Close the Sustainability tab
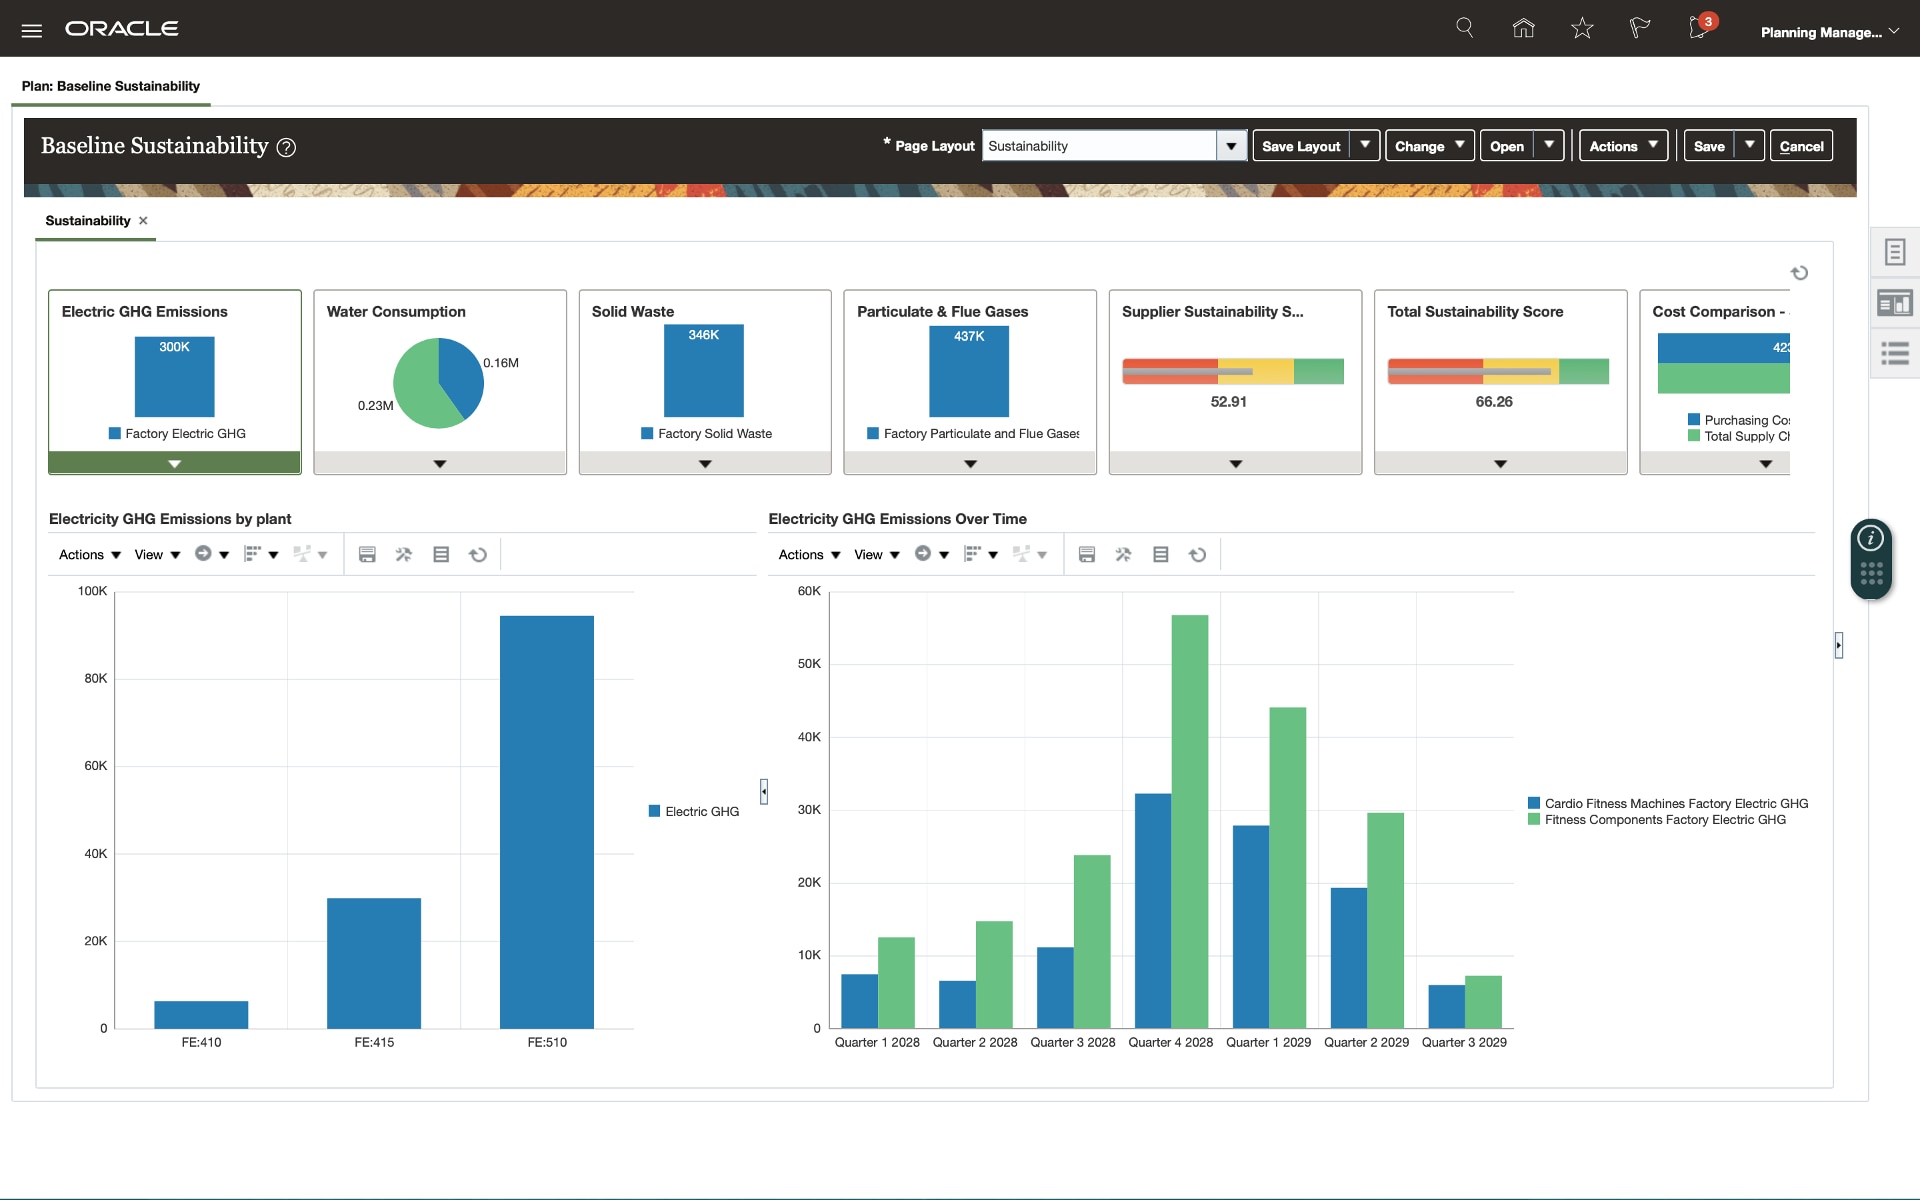 (x=143, y=221)
